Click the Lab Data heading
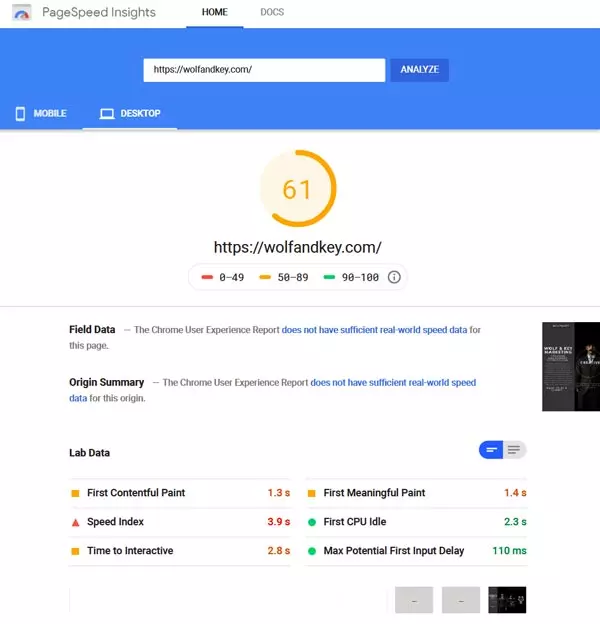 coord(90,453)
